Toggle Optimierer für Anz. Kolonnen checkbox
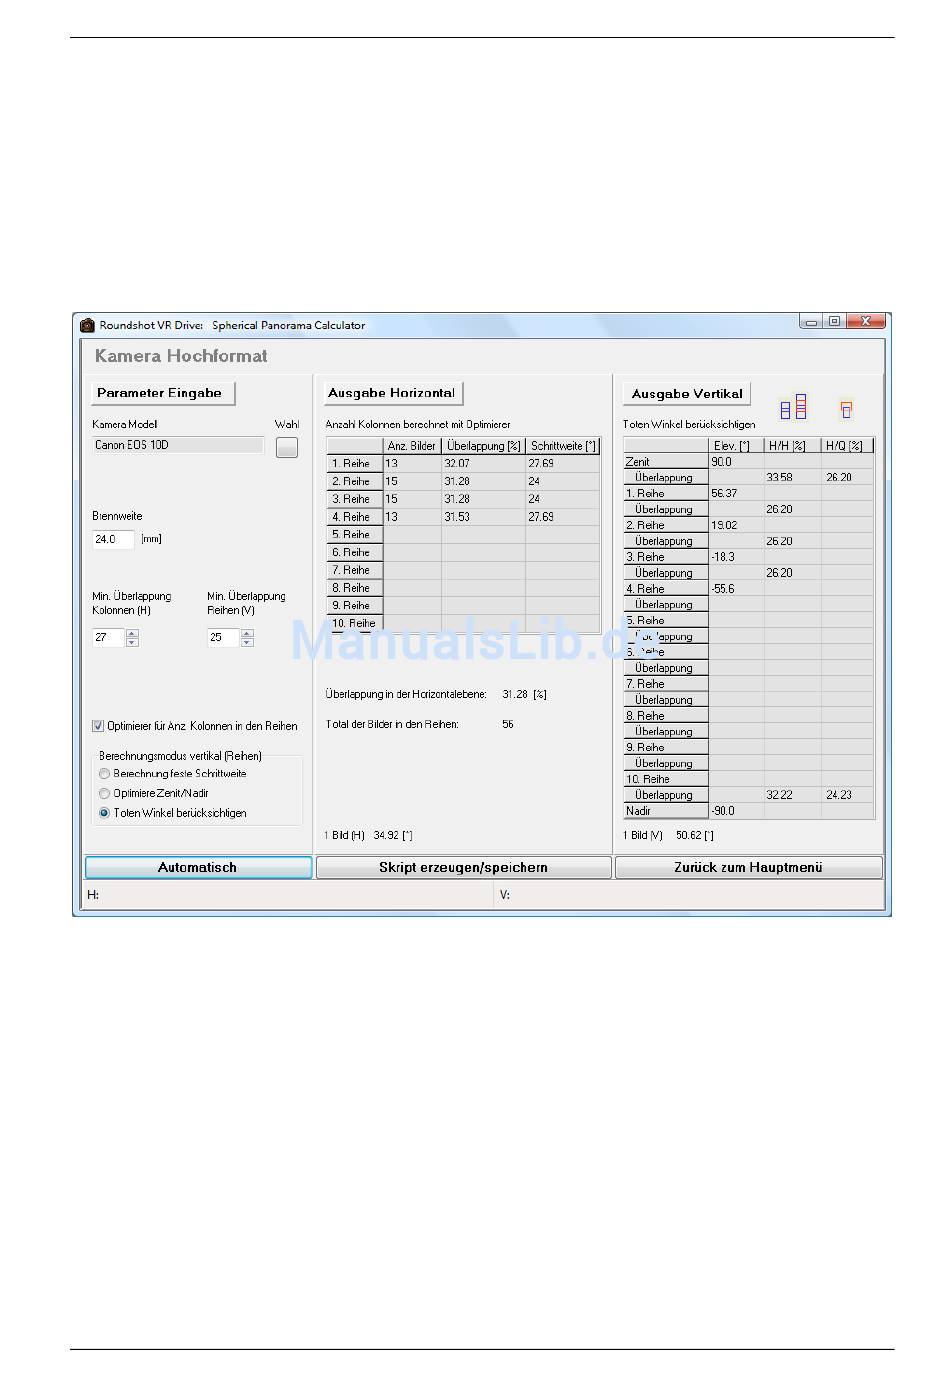950x1387 pixels. [98, 726]
